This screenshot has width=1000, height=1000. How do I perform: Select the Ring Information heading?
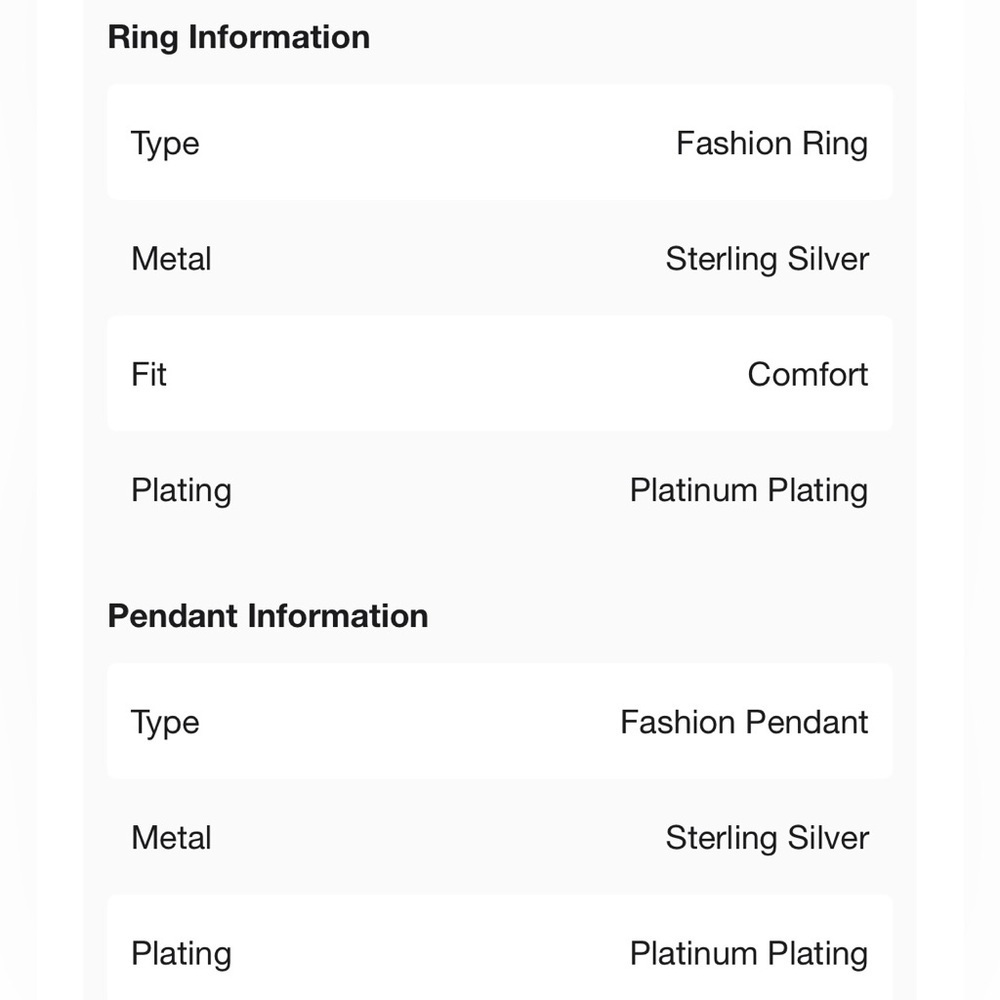[239, 38]
